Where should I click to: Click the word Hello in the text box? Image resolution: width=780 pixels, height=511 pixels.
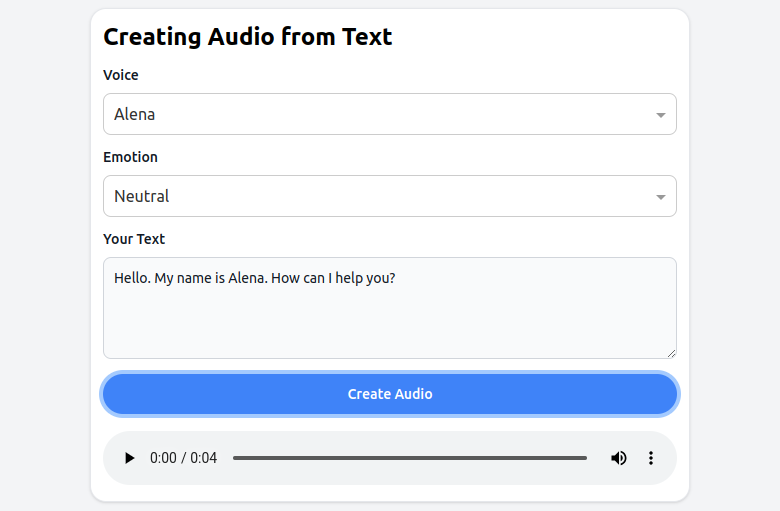point(131,278)
